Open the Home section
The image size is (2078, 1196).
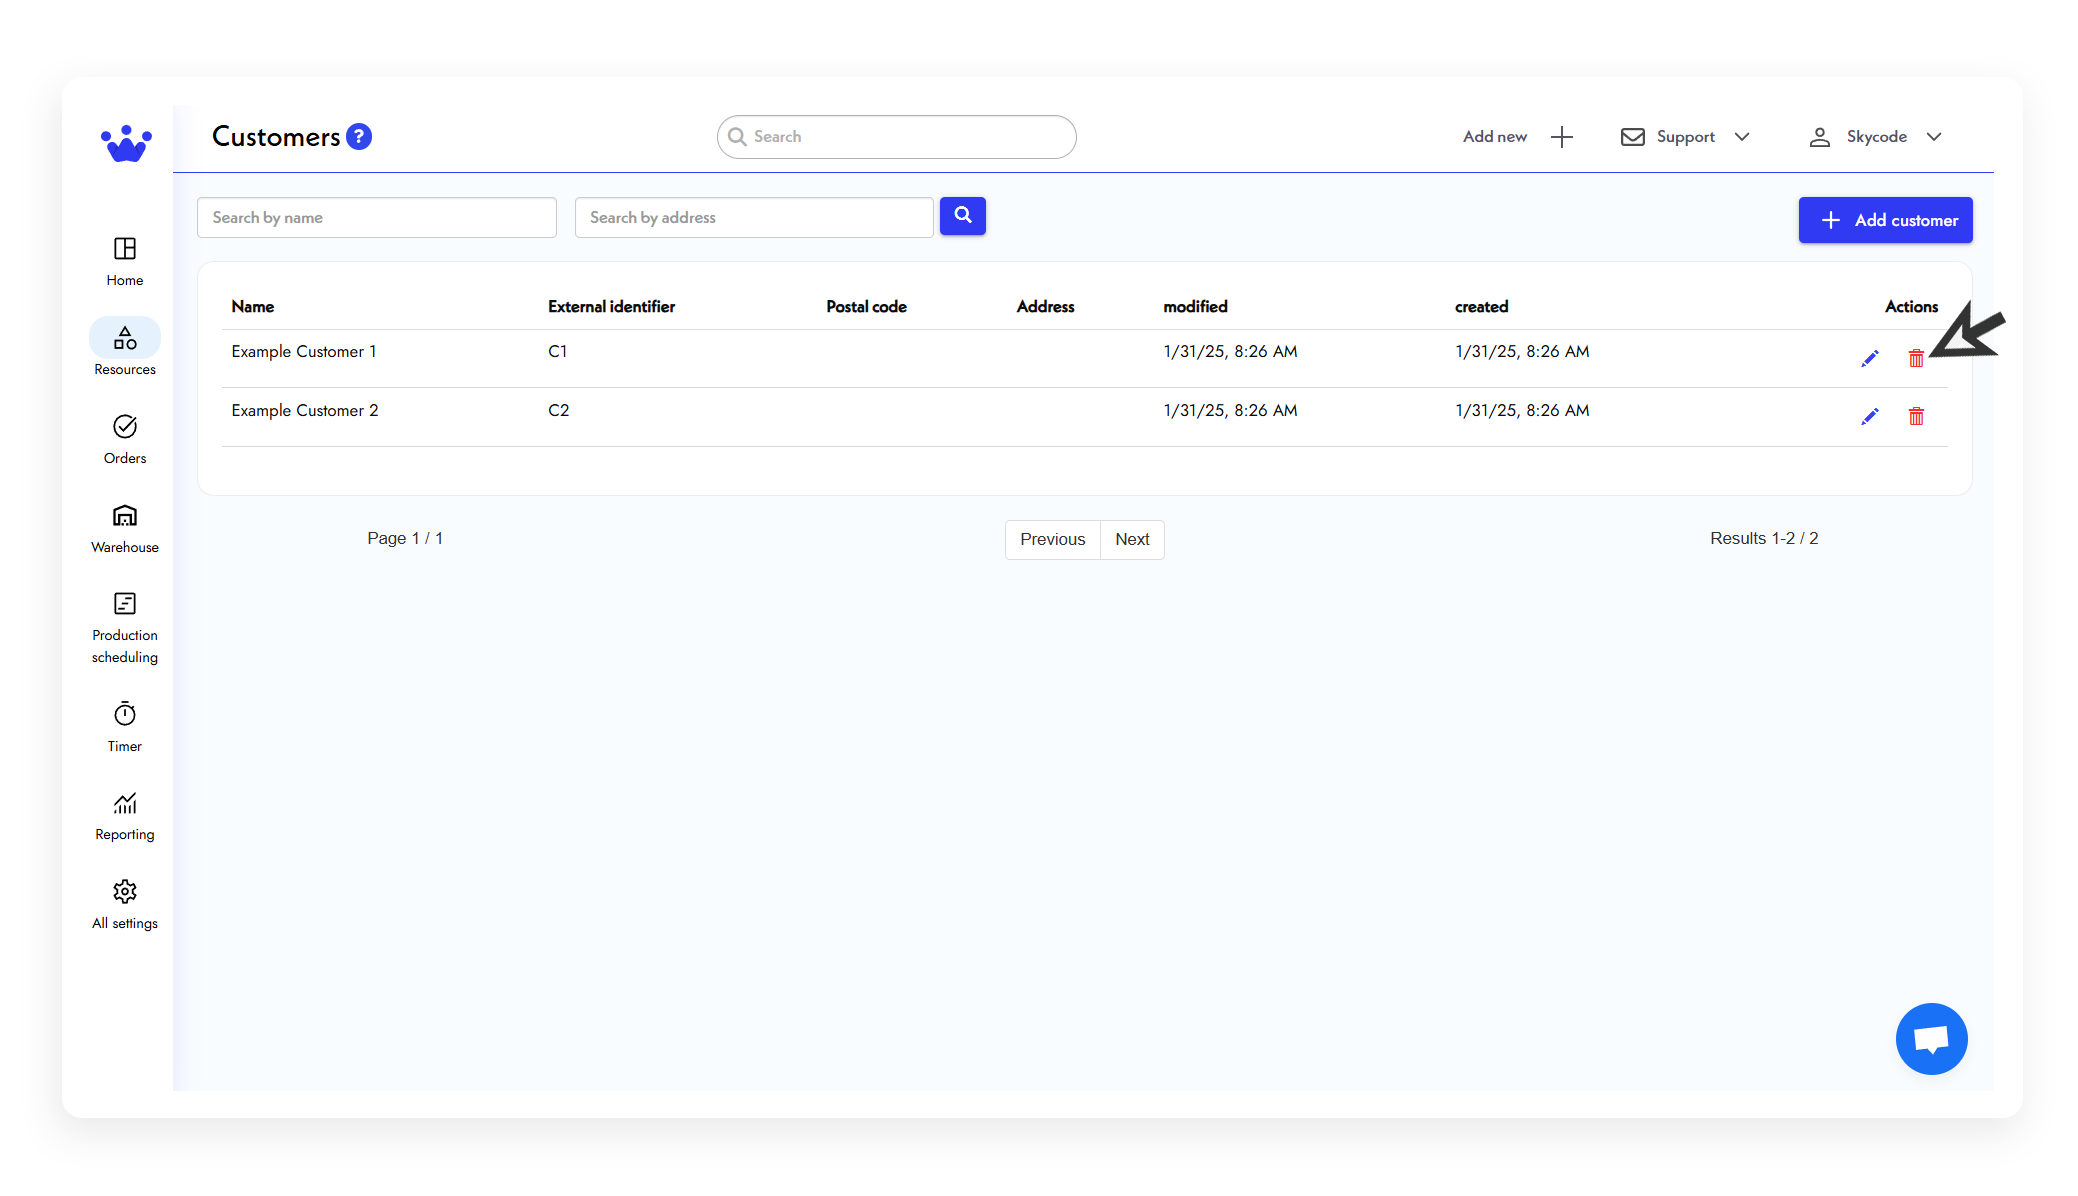tap(125, 261)
